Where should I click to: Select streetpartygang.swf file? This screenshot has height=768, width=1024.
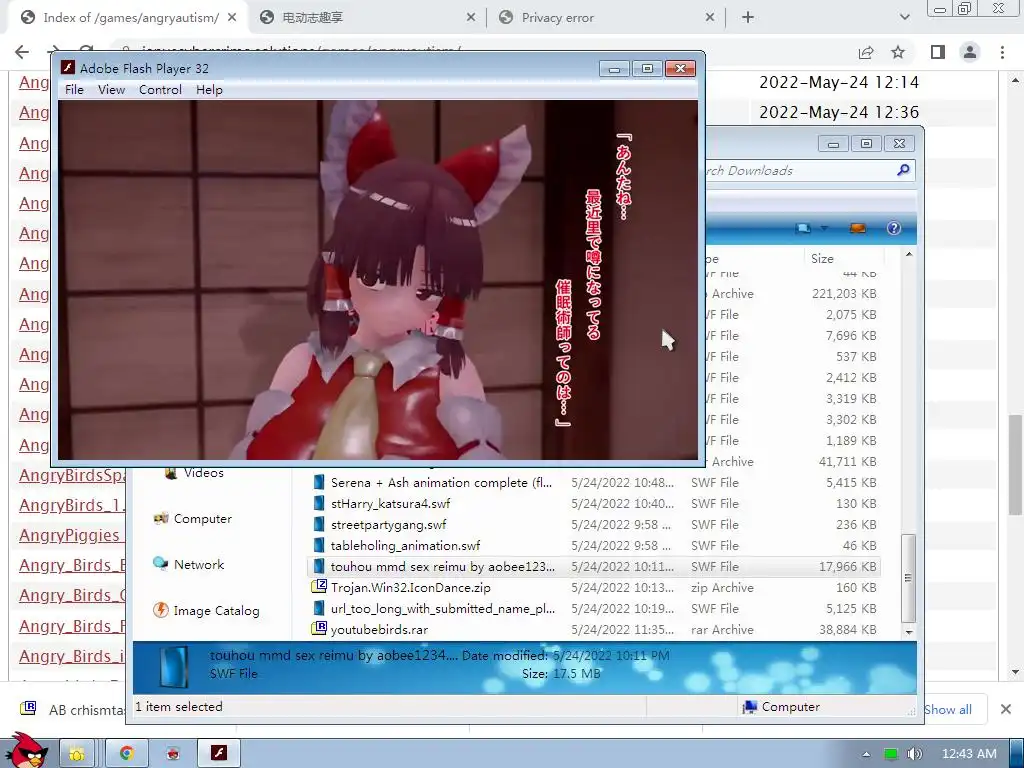point(389,524)
